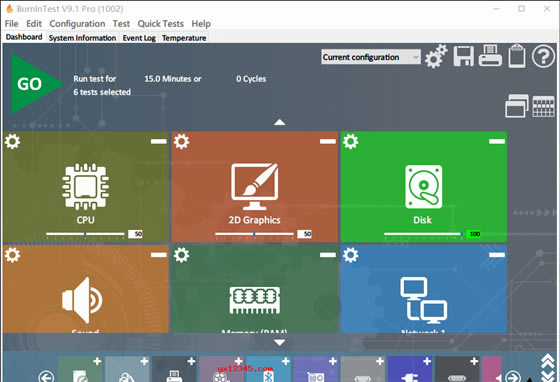Screen dimensions: 560x382
Task: Remove the Network test via minus button
Action: coord(497,255)
